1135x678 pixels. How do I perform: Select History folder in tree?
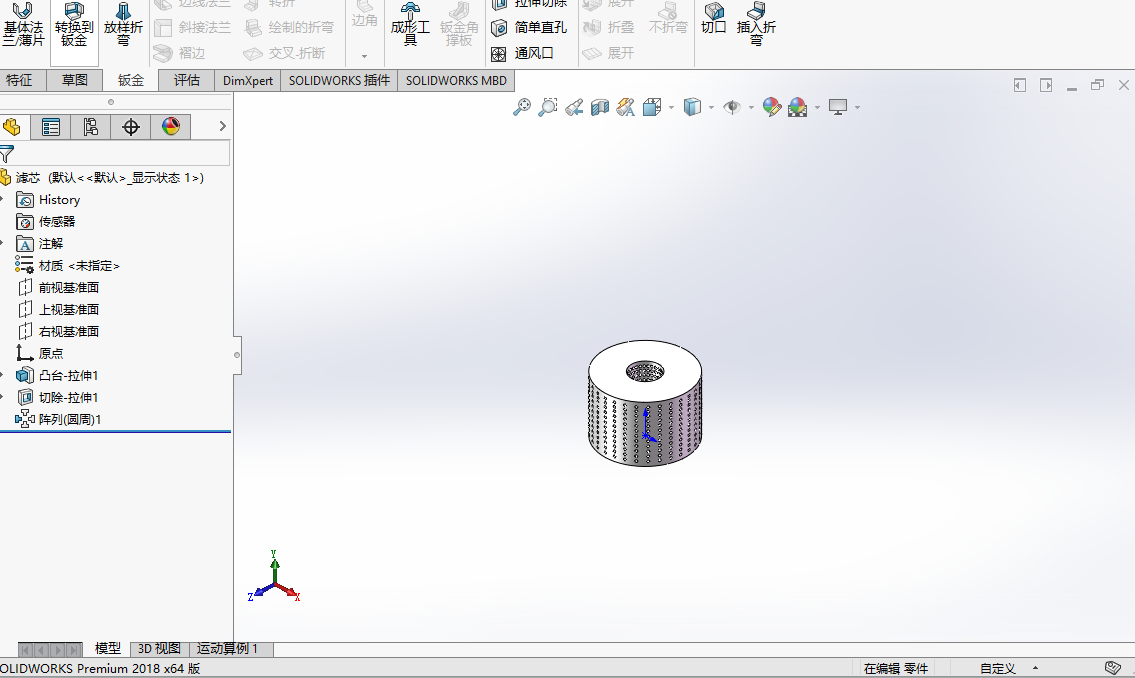click(48, 200)
